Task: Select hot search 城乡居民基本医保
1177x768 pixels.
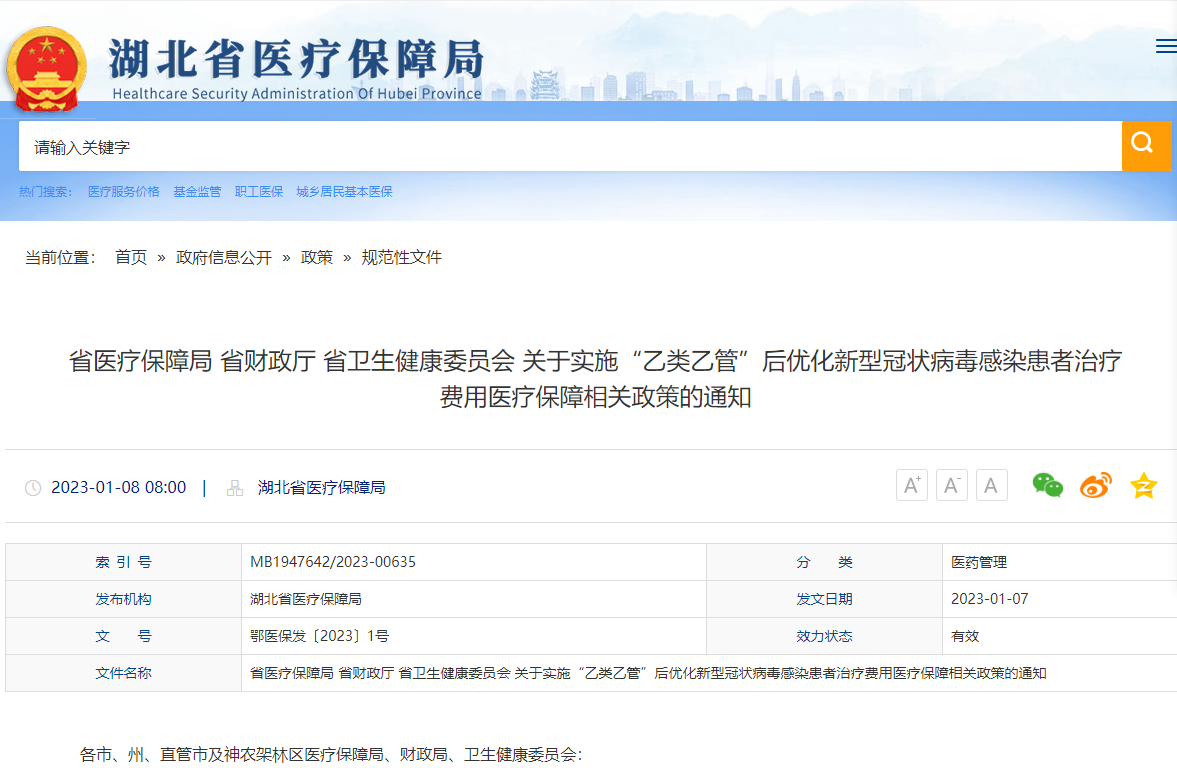Action: tap(344, 192)
